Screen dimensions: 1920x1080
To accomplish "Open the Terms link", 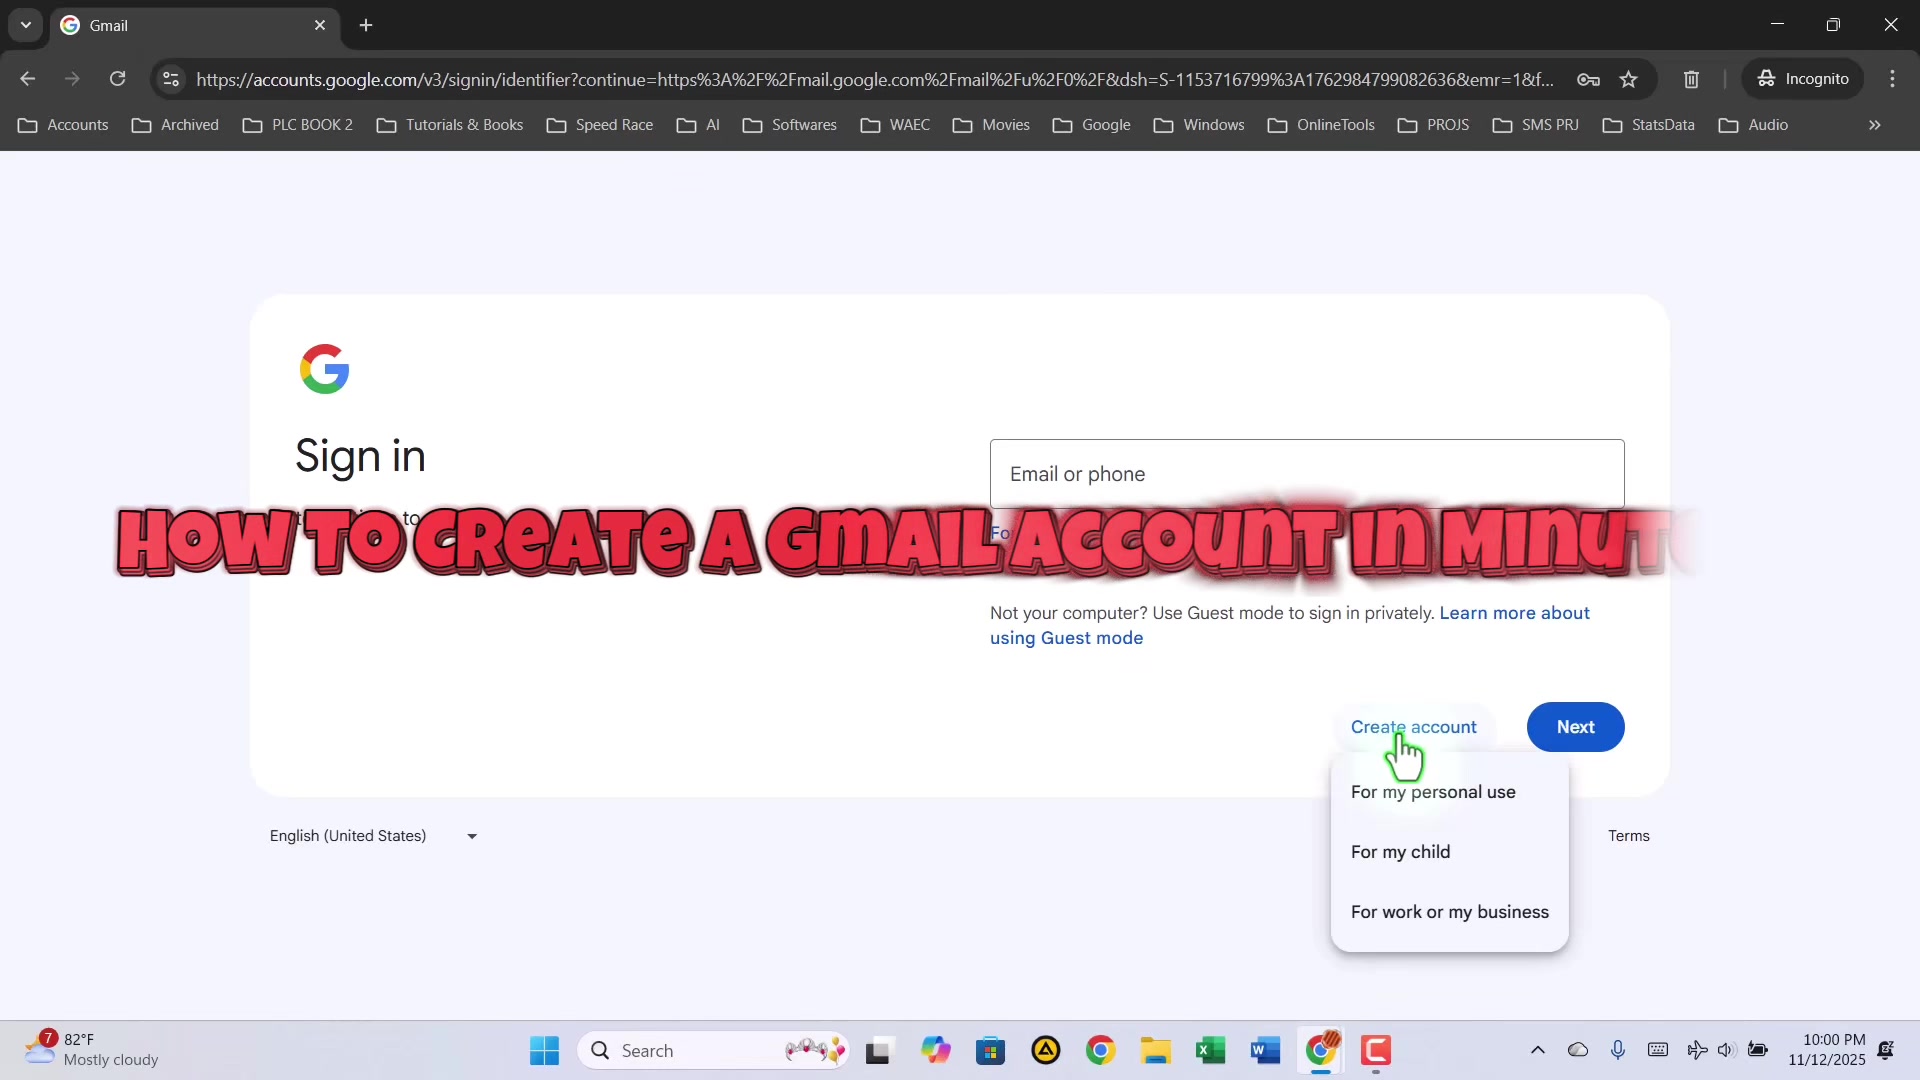I will 1629,836.
